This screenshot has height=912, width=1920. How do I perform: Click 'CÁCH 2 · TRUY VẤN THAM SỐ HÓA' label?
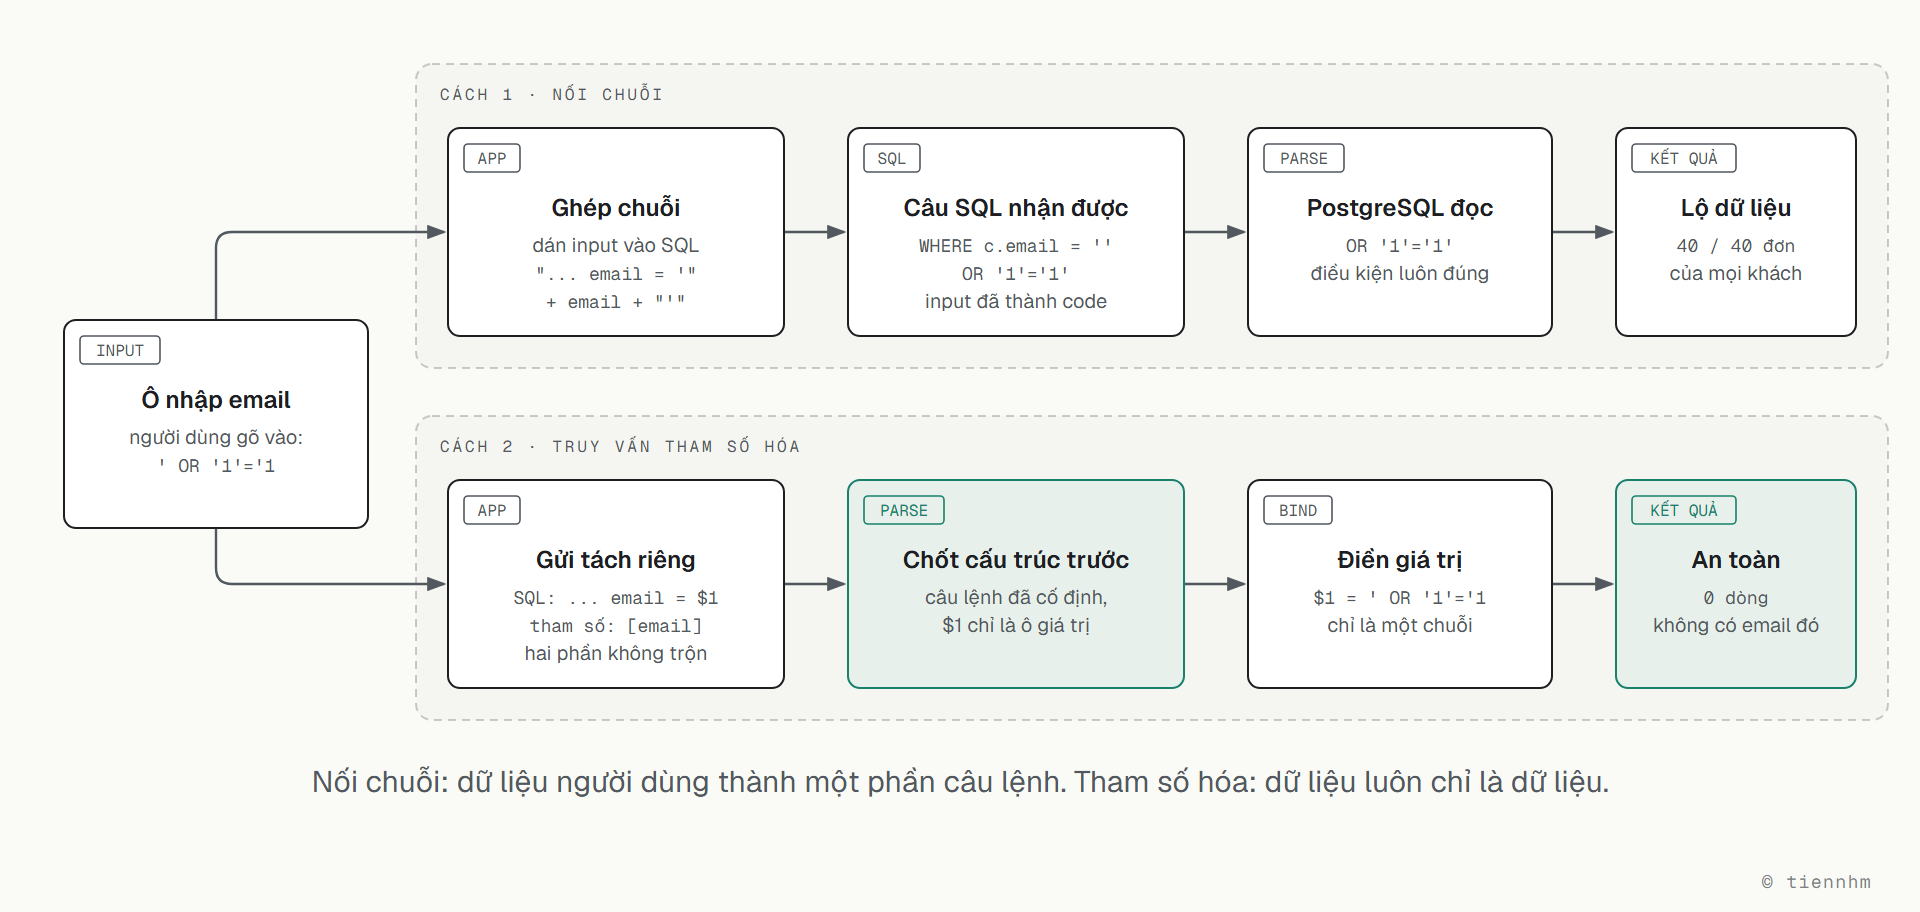(620, 446)
